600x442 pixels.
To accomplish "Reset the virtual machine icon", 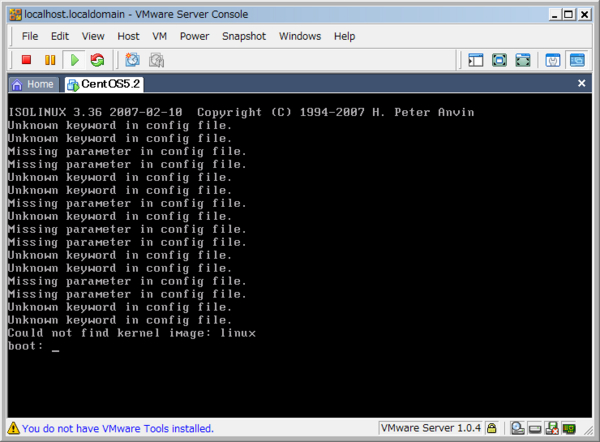I will 97,60.
